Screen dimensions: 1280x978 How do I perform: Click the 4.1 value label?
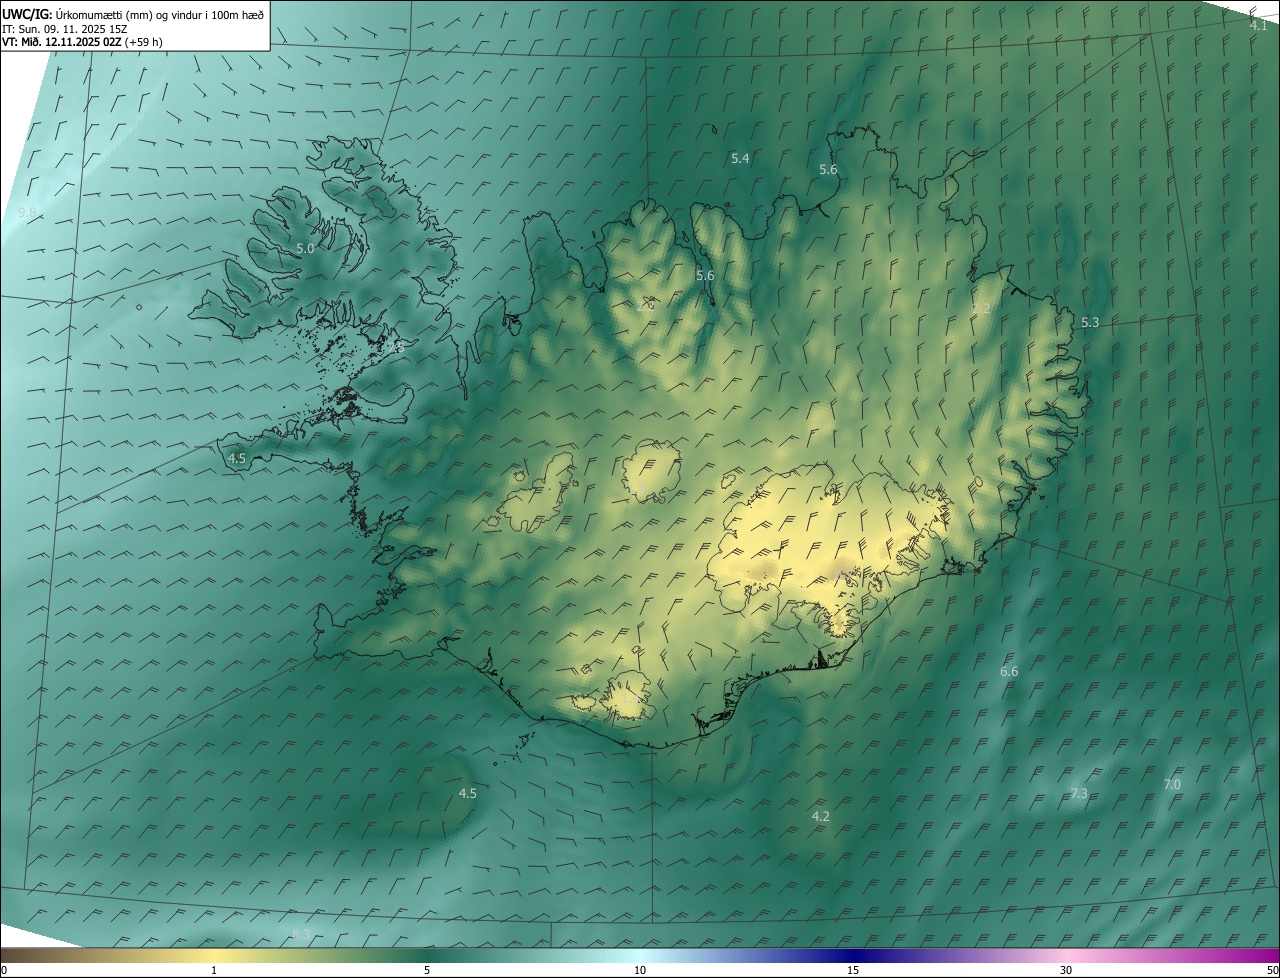pyautogui.click(x=1259, y=26)
